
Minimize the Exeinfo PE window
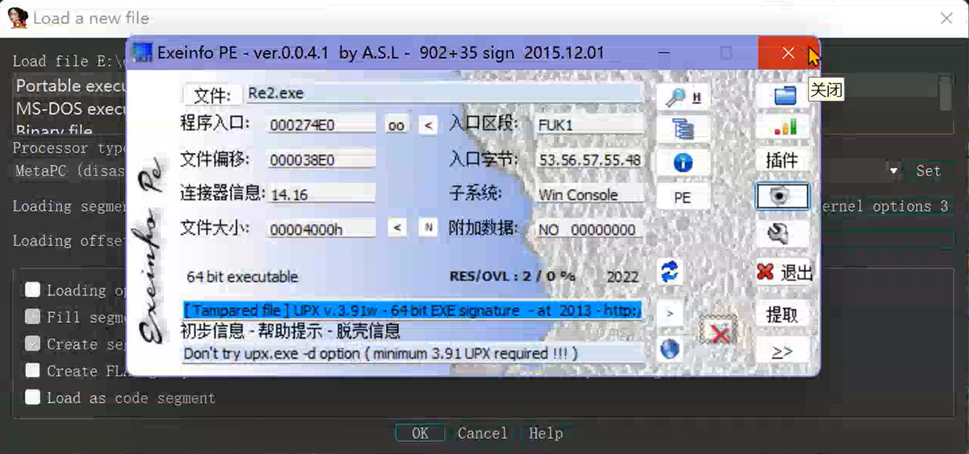[x=664, y=53]
